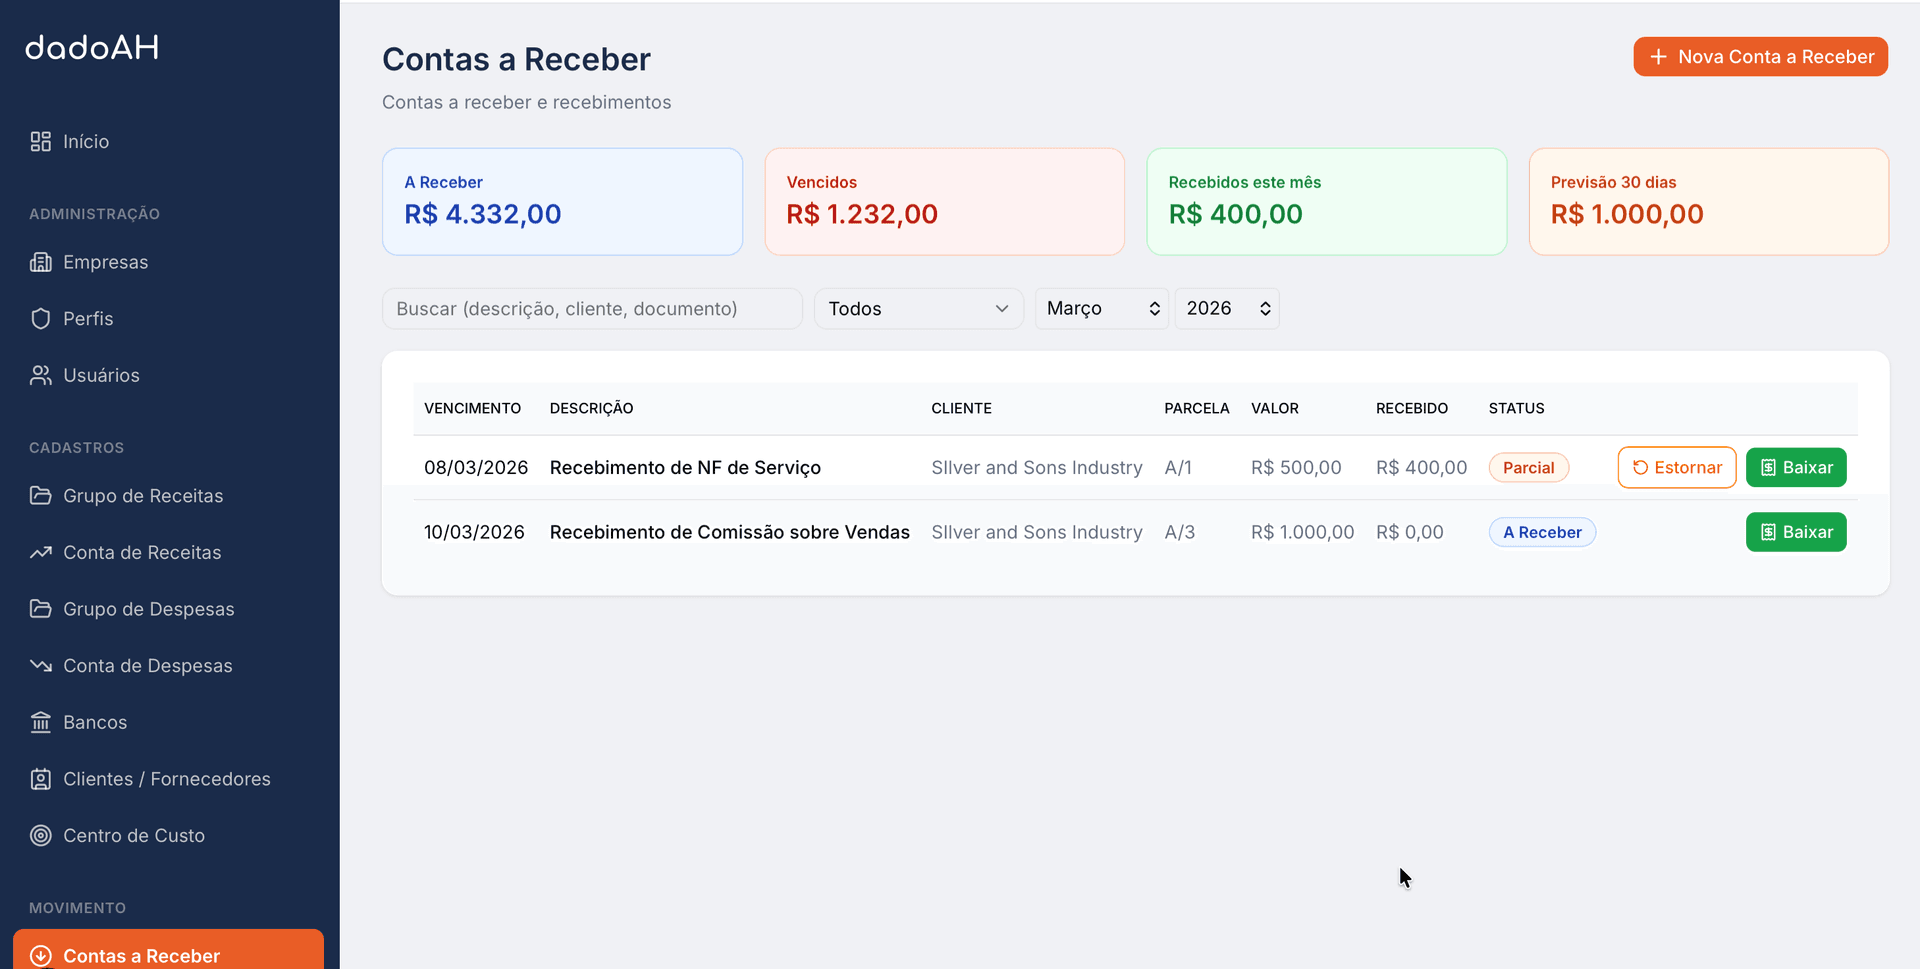
Task: Open Empresas via the building icon
Action: click(40, 262)
